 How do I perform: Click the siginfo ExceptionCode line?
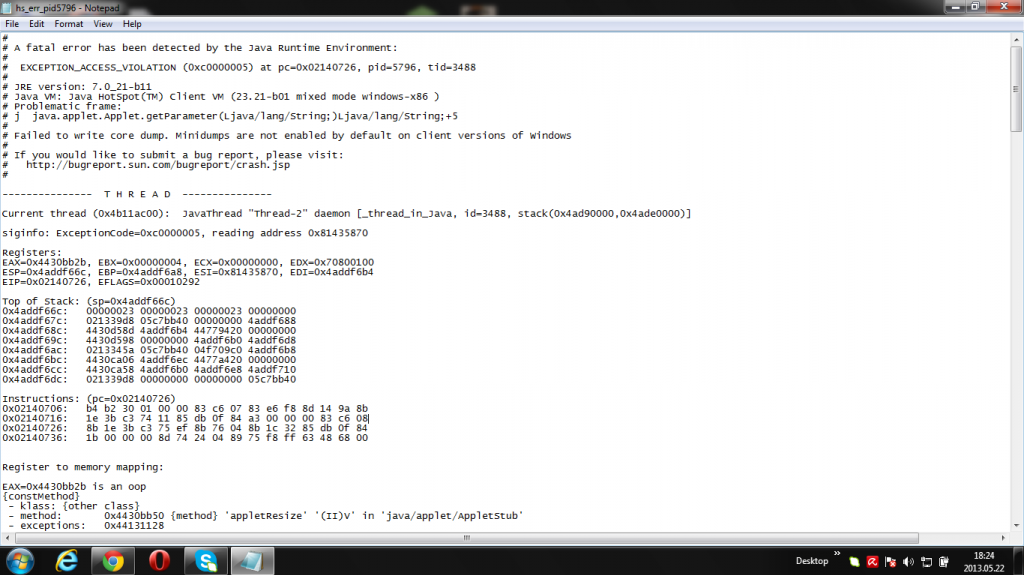click(185, 233)
